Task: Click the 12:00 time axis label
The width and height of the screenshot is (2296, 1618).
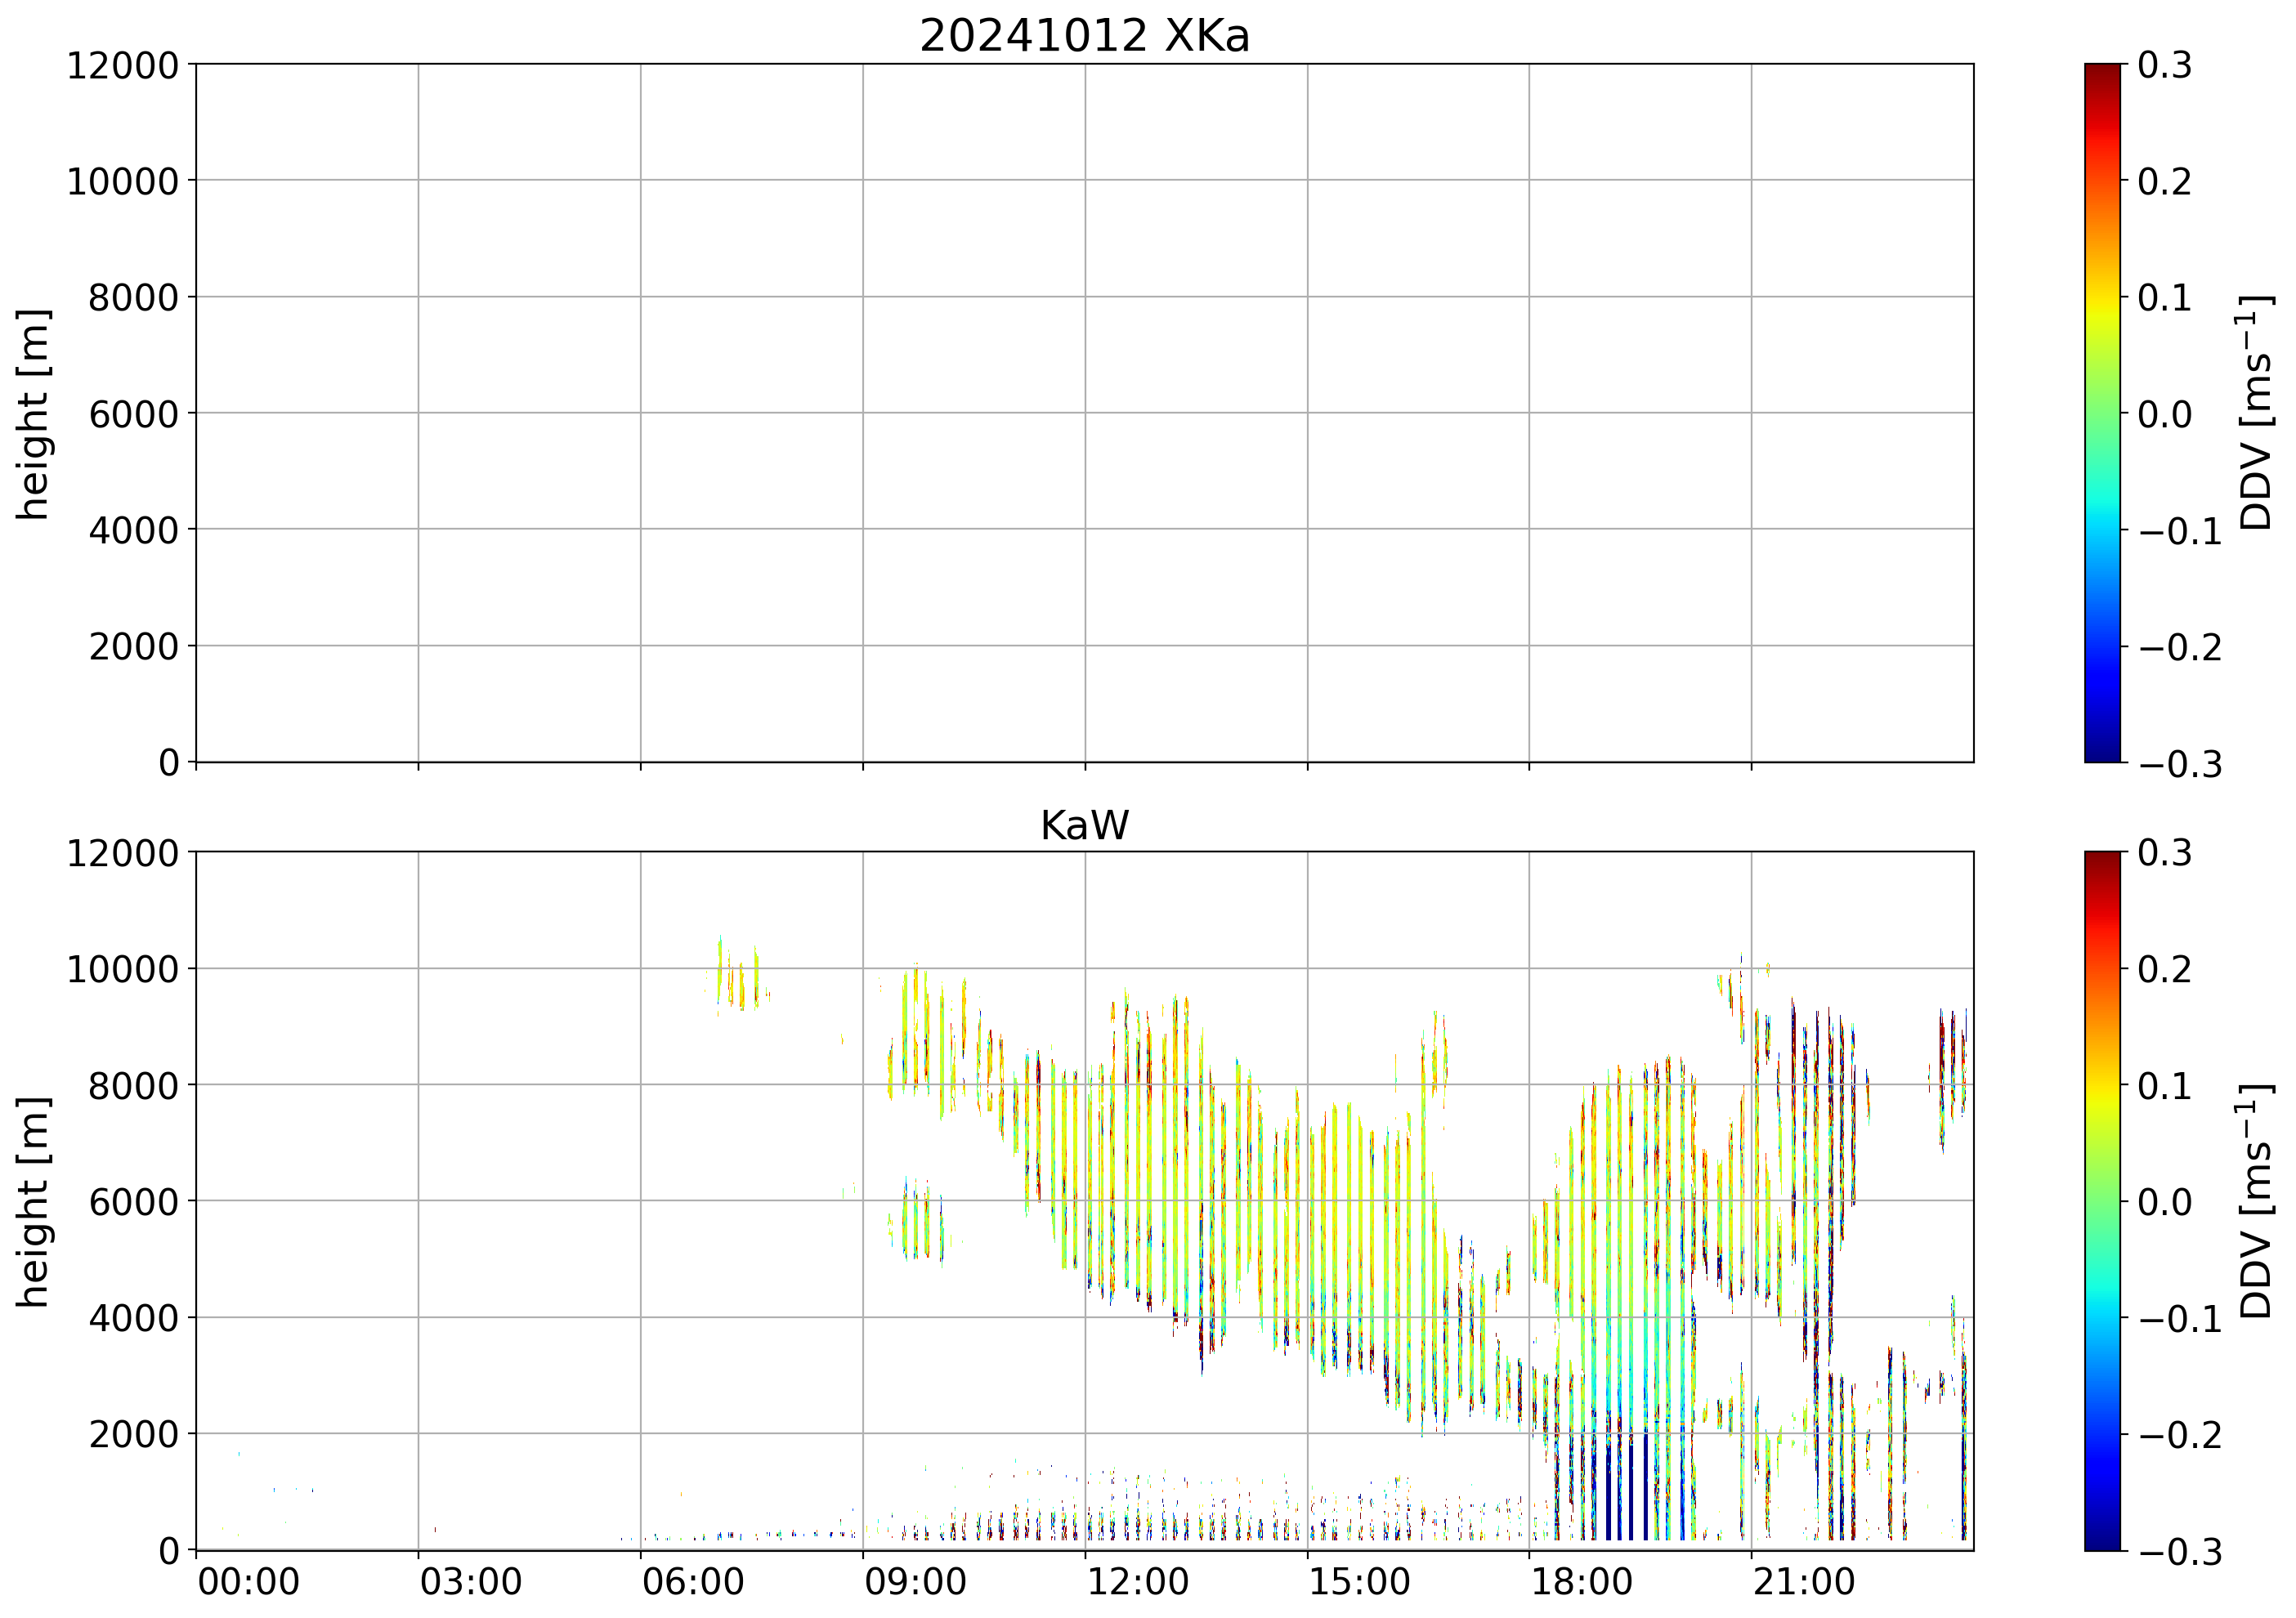Action: [1137, 1583]
